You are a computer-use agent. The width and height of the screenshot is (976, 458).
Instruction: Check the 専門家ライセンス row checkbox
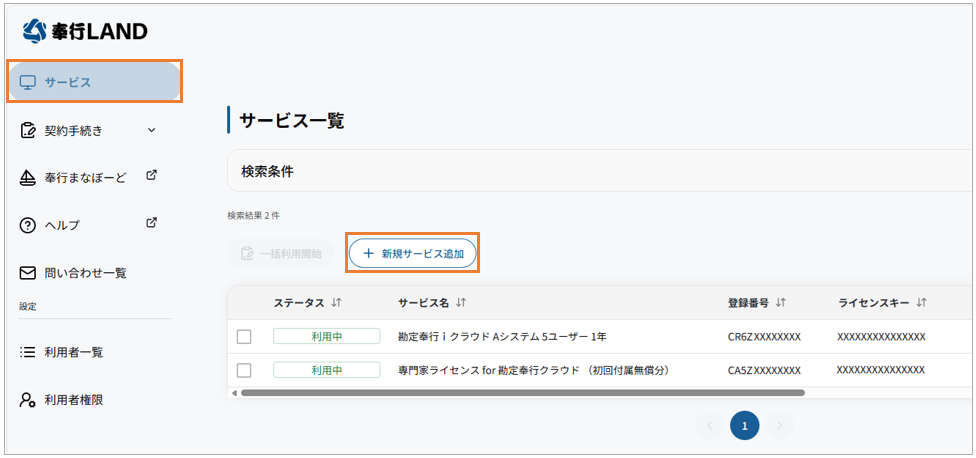pyautogui.click(x=245, y=370)
